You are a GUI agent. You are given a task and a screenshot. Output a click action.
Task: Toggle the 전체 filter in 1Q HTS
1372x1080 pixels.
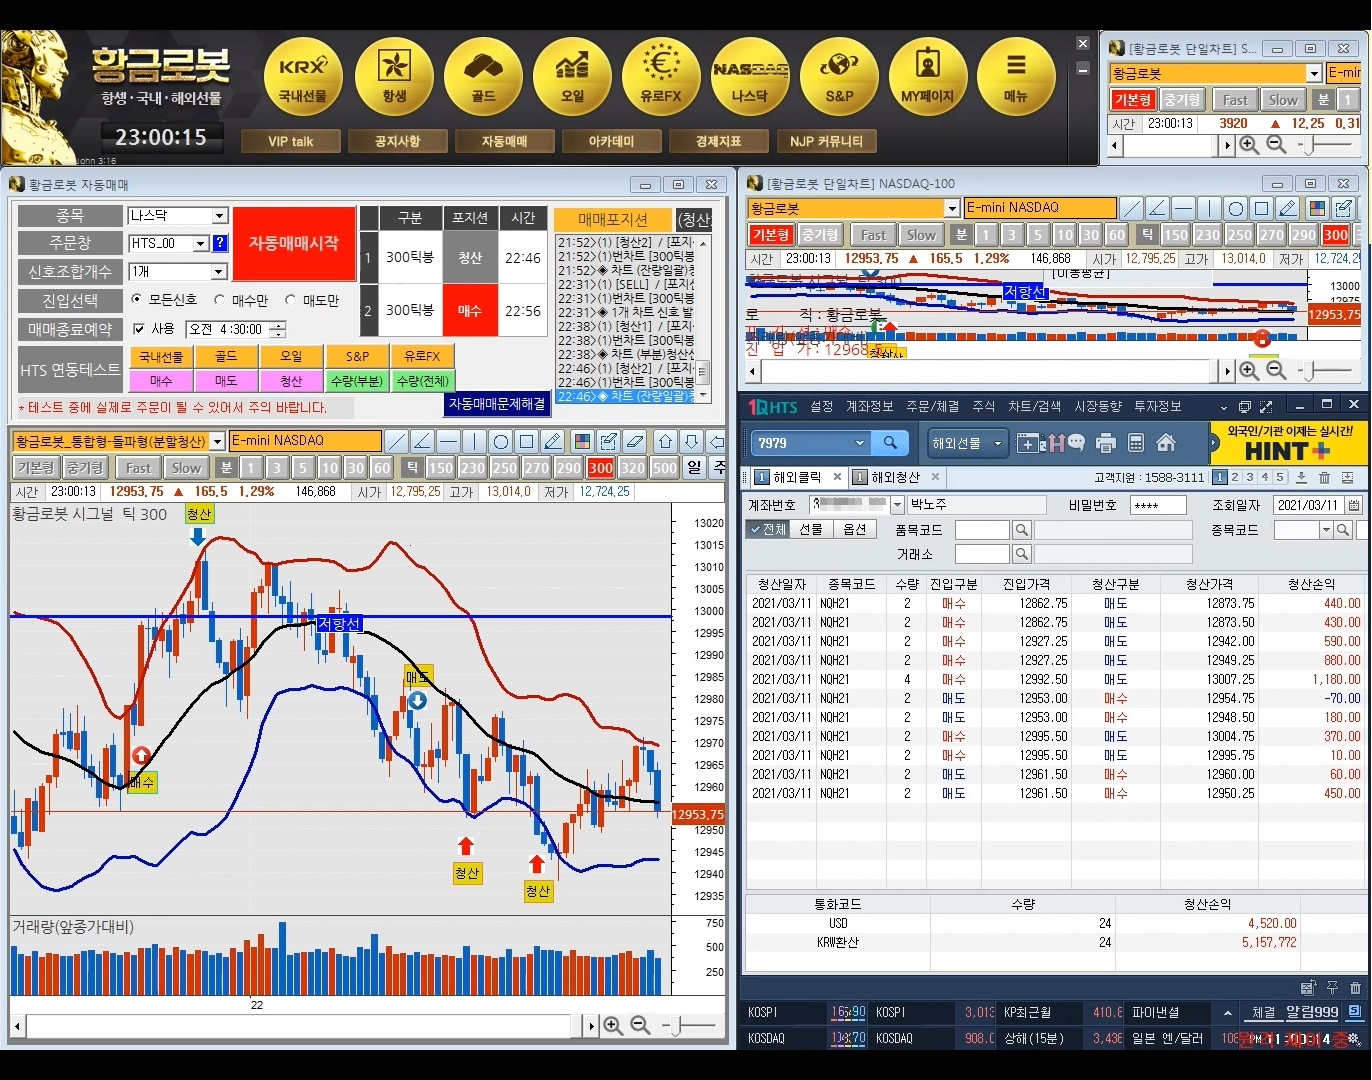pyautogui.click(x=768, y=530)
